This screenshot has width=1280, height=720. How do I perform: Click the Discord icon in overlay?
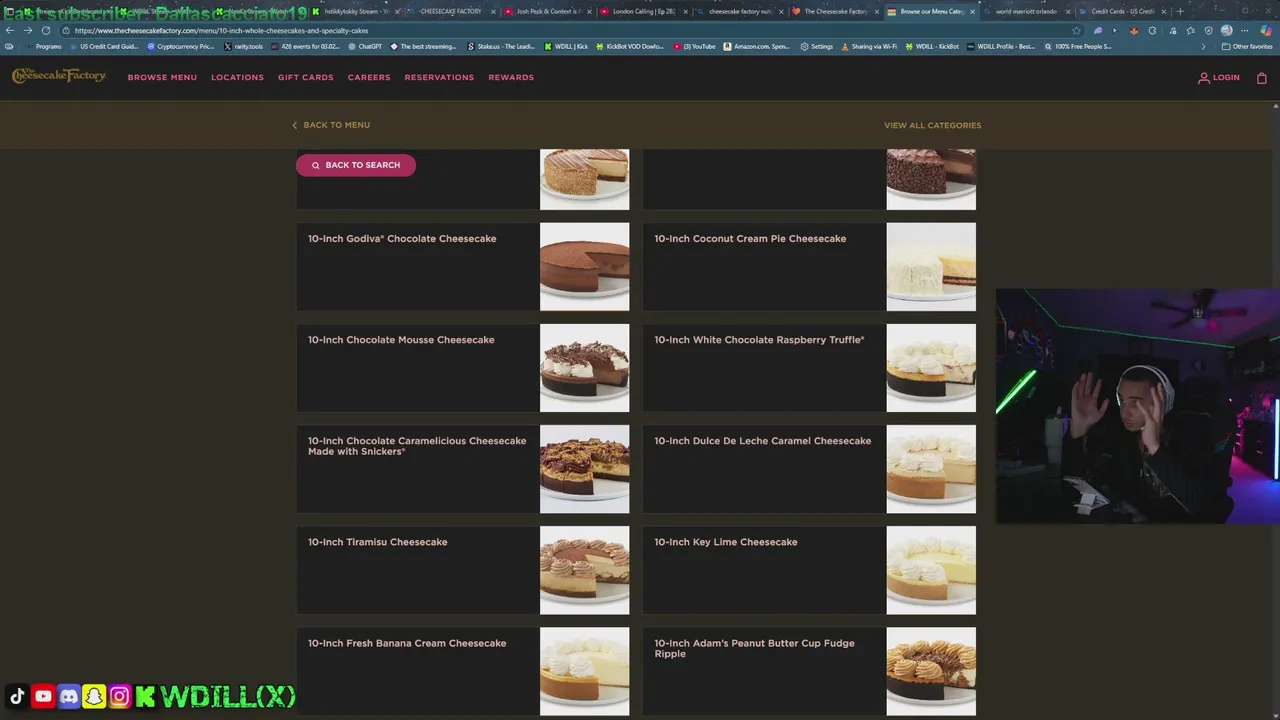point(69,696)
